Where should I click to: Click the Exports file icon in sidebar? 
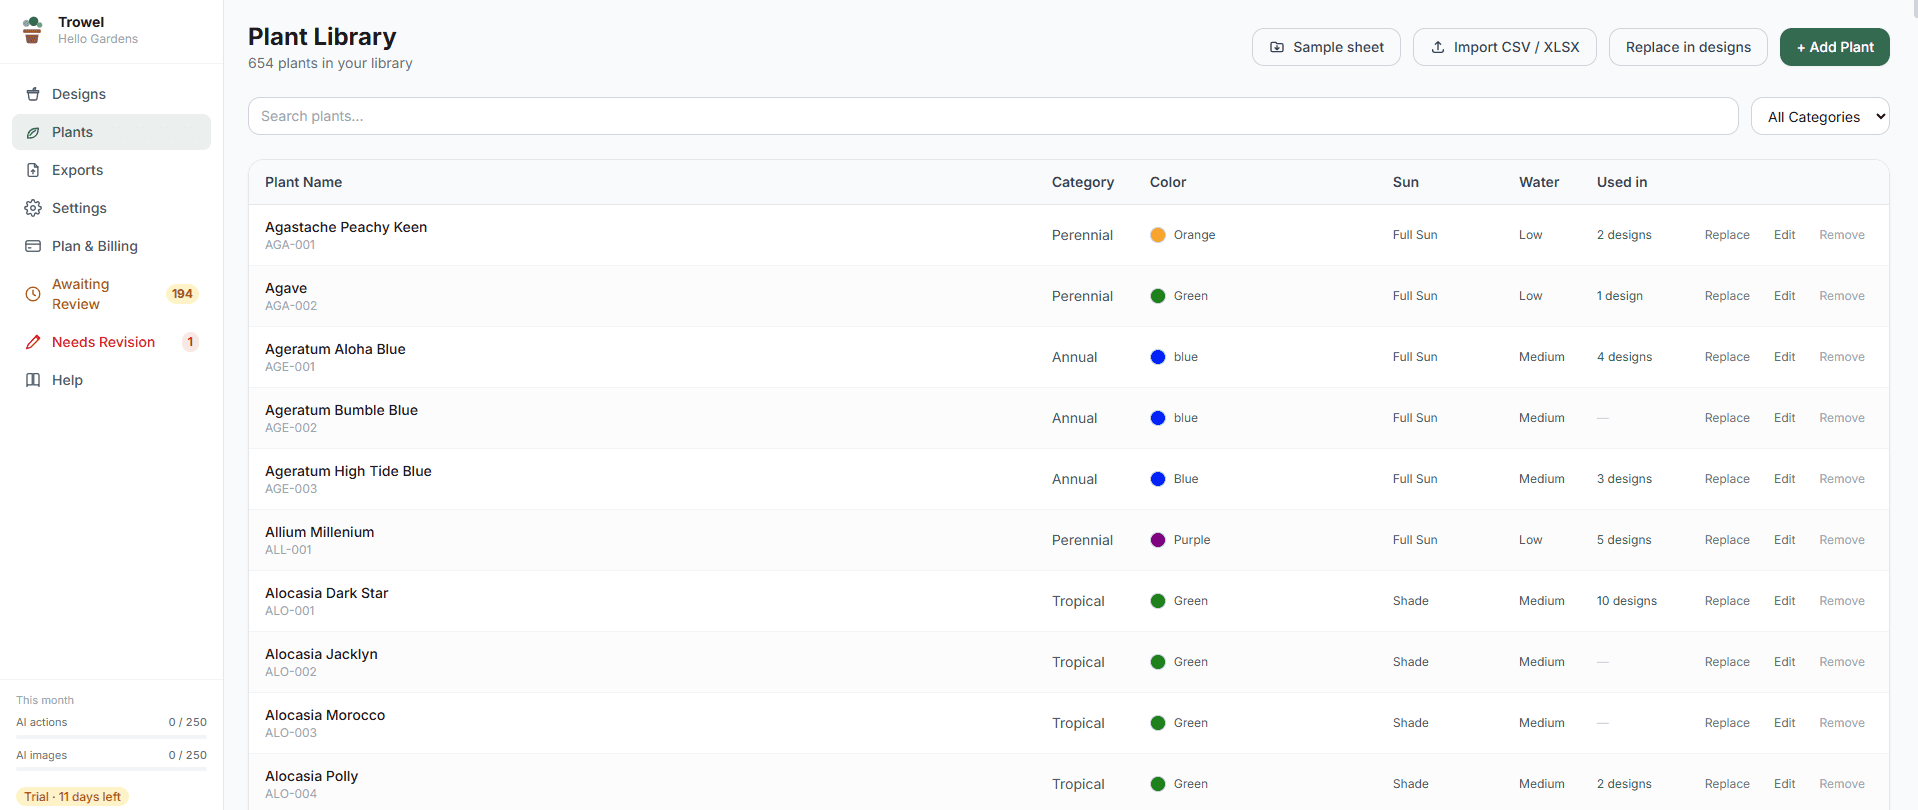pos(33,170)
